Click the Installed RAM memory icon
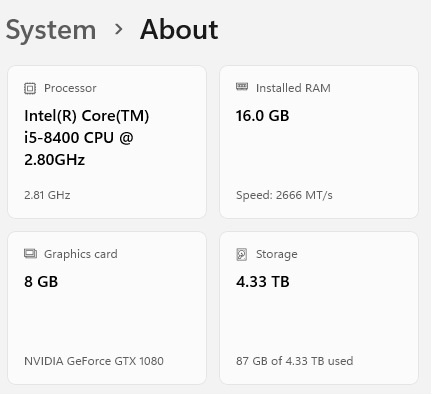Image resolution: width=433 pixels, height=395 pixels. 242,87
